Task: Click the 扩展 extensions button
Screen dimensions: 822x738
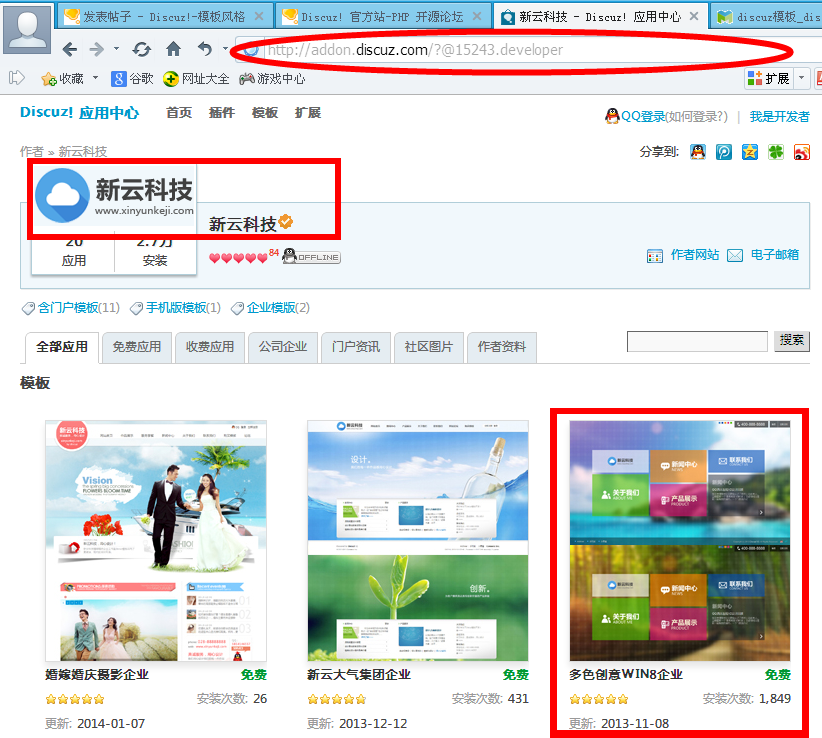Action: [x=769, y=78]
